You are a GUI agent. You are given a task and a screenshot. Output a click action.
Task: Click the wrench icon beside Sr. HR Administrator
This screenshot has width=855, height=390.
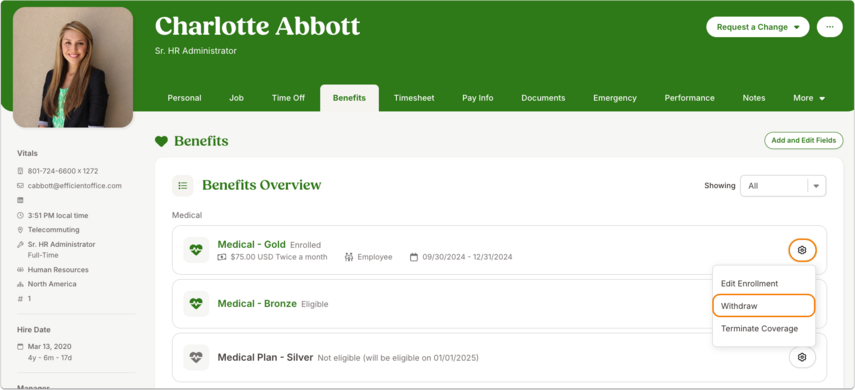[20, 244]
